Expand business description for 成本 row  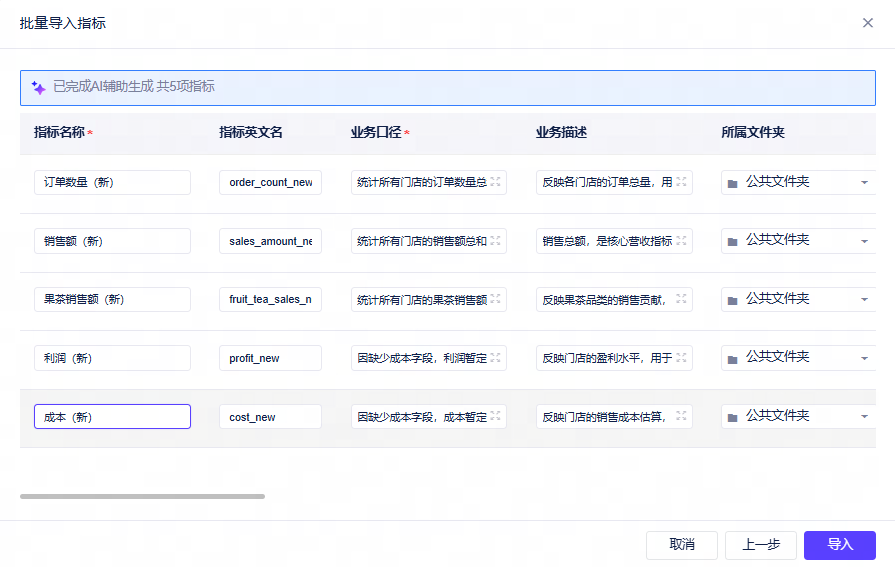(681, 416)
